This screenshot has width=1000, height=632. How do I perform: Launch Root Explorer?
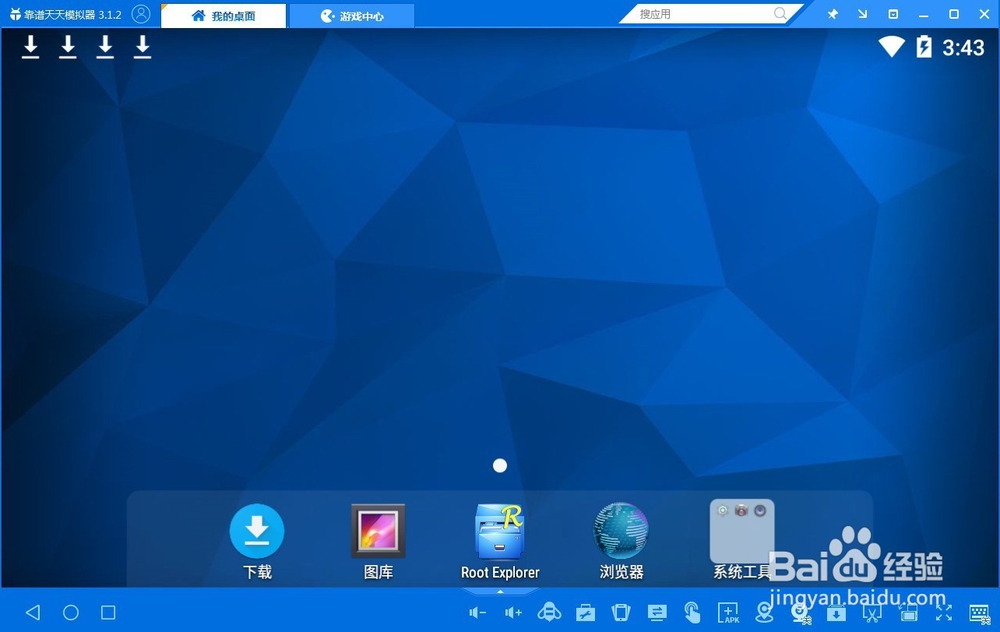click(x=500, y=541)
